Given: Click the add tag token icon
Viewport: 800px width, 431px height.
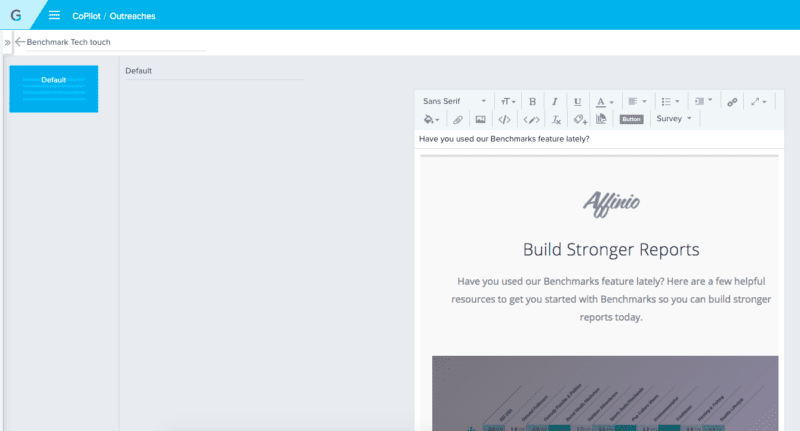Looking at the screenshot, I should click(580, 119).
